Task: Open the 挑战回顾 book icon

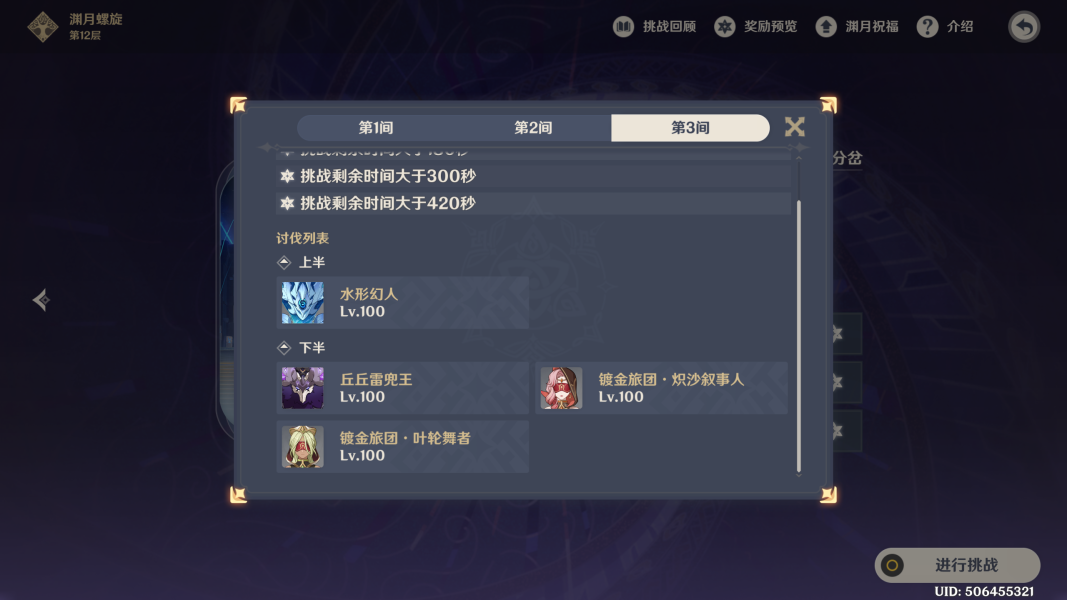Action: pos(623,27)
